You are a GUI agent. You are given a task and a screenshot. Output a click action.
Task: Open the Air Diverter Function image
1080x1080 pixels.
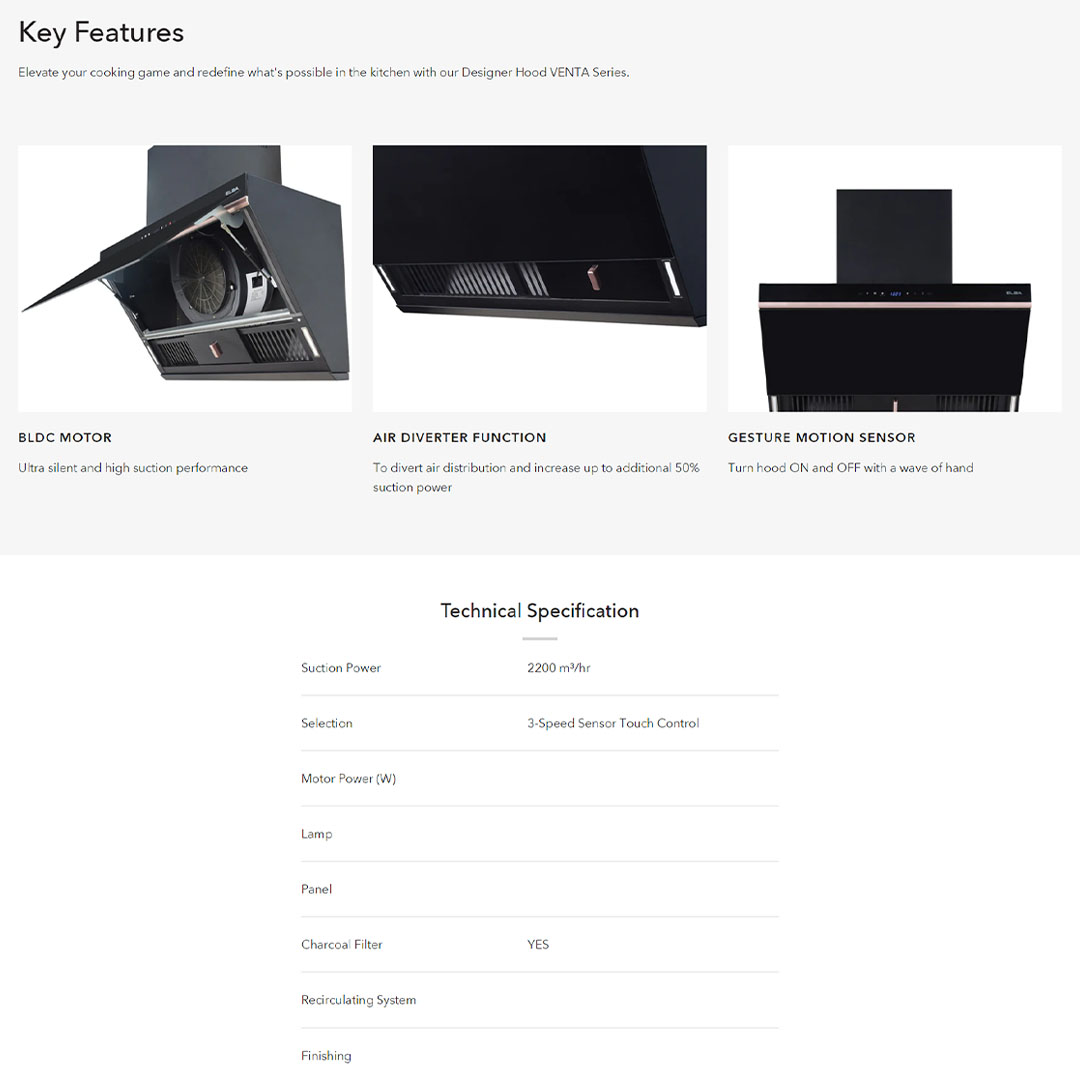point(539,278)
